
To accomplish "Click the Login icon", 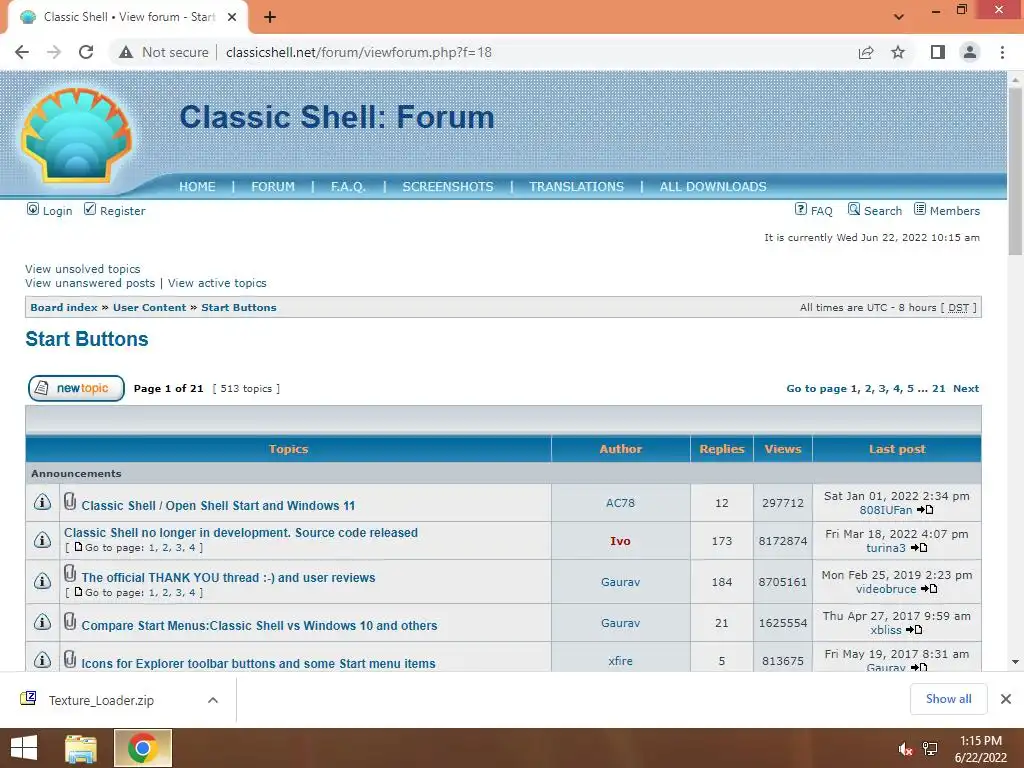I will click(x=33, y=209).
